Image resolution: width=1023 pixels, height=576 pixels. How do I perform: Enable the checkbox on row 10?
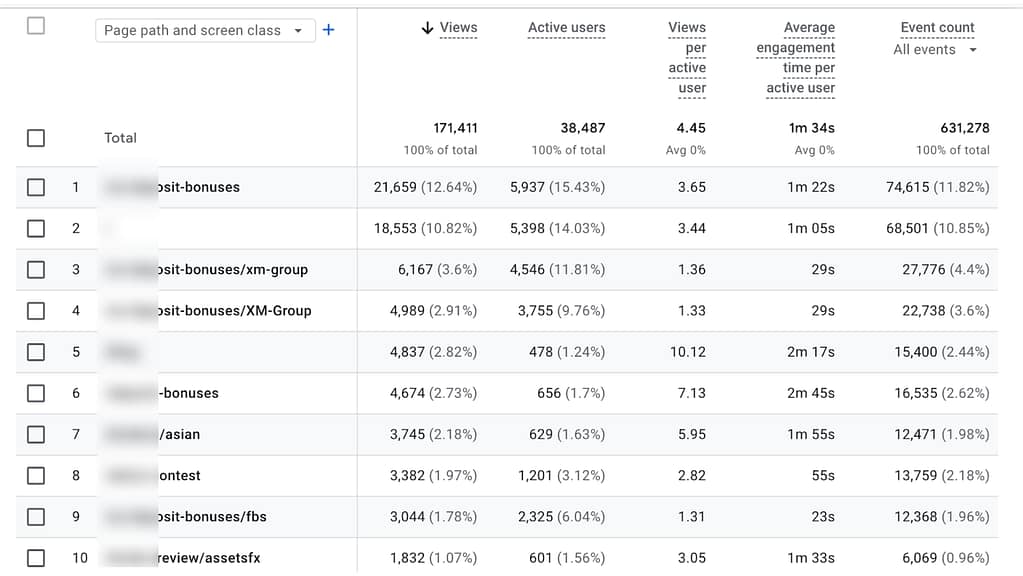point(36,557)
